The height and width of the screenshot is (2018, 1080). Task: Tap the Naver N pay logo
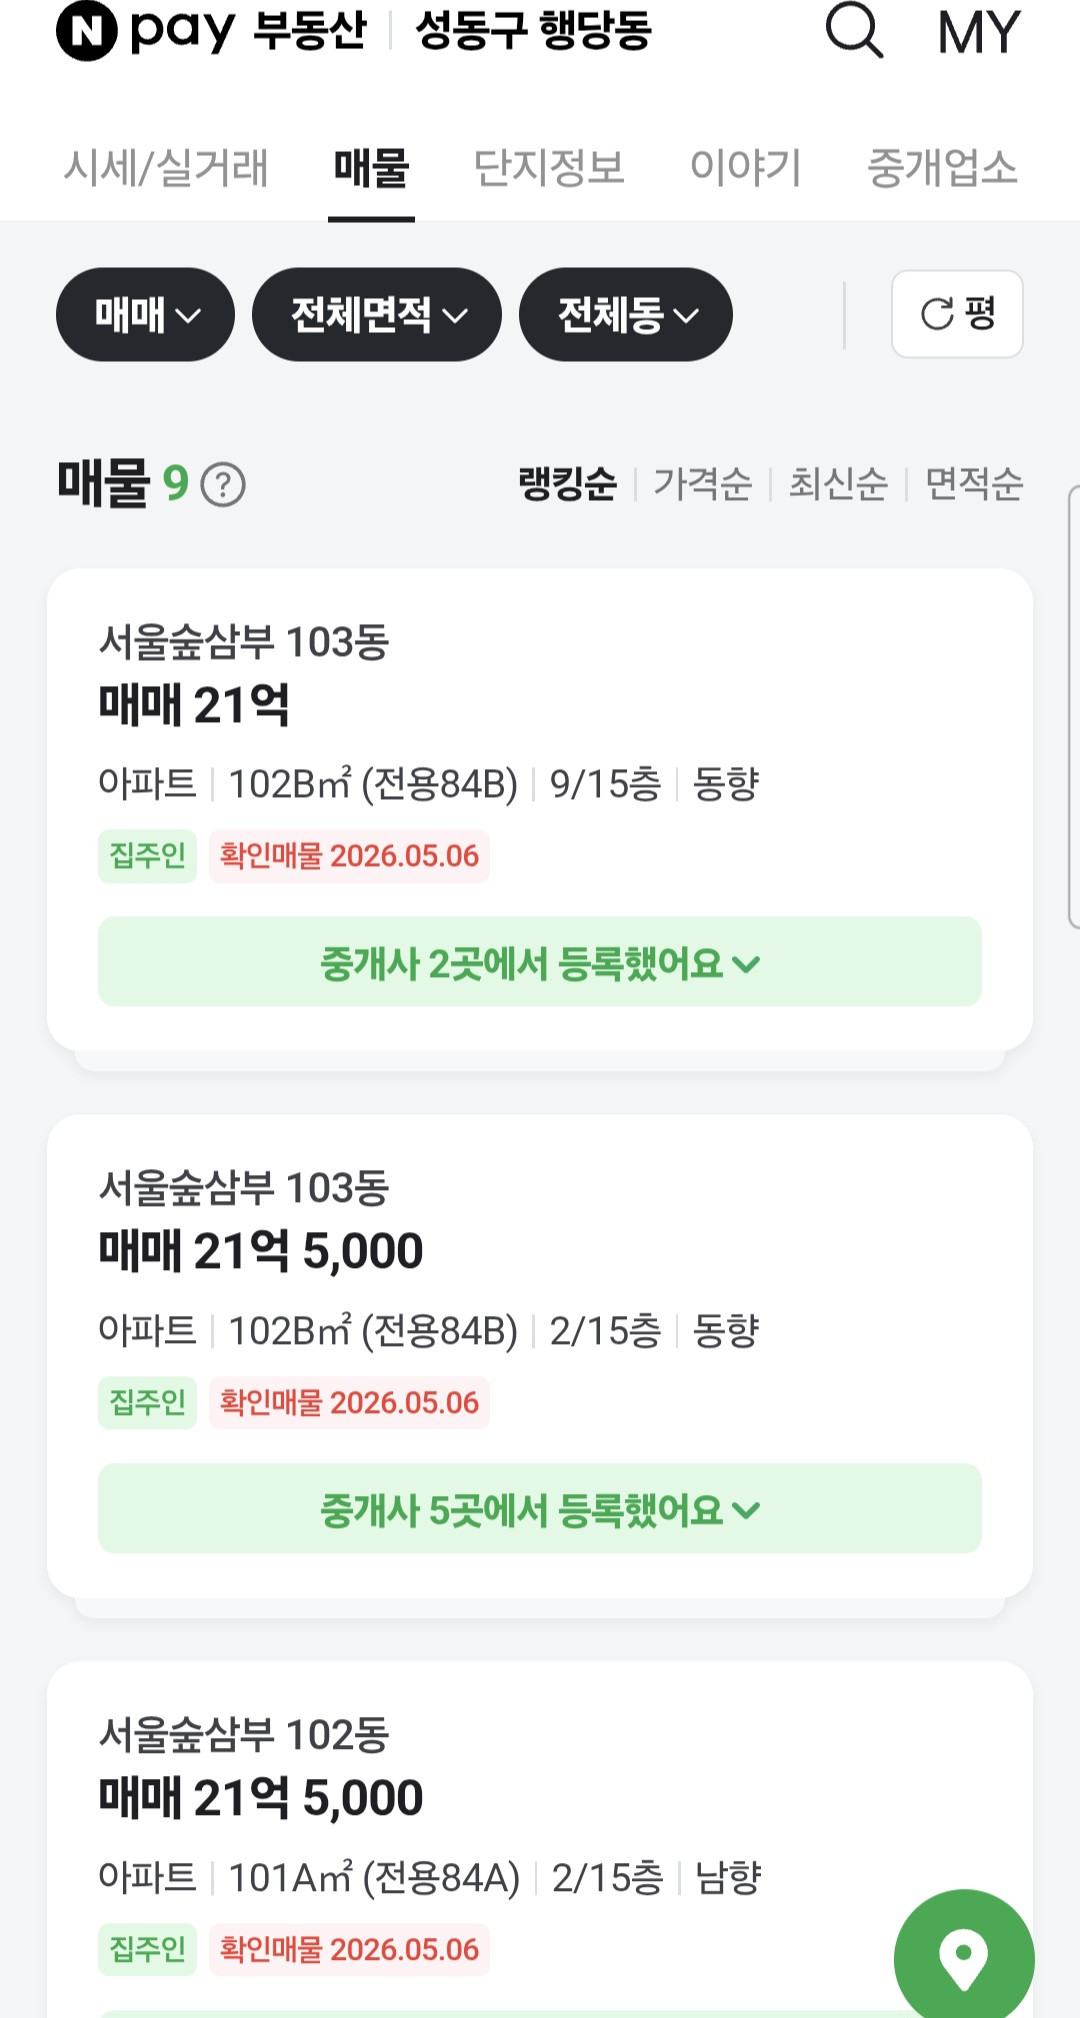[x=146, y=31]
